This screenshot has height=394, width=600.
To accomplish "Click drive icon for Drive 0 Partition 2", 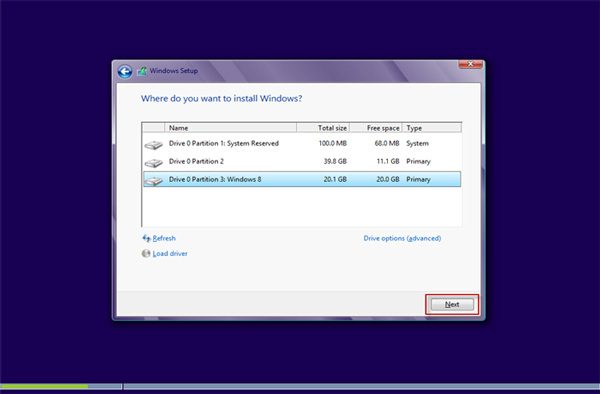I will point(154,163).
